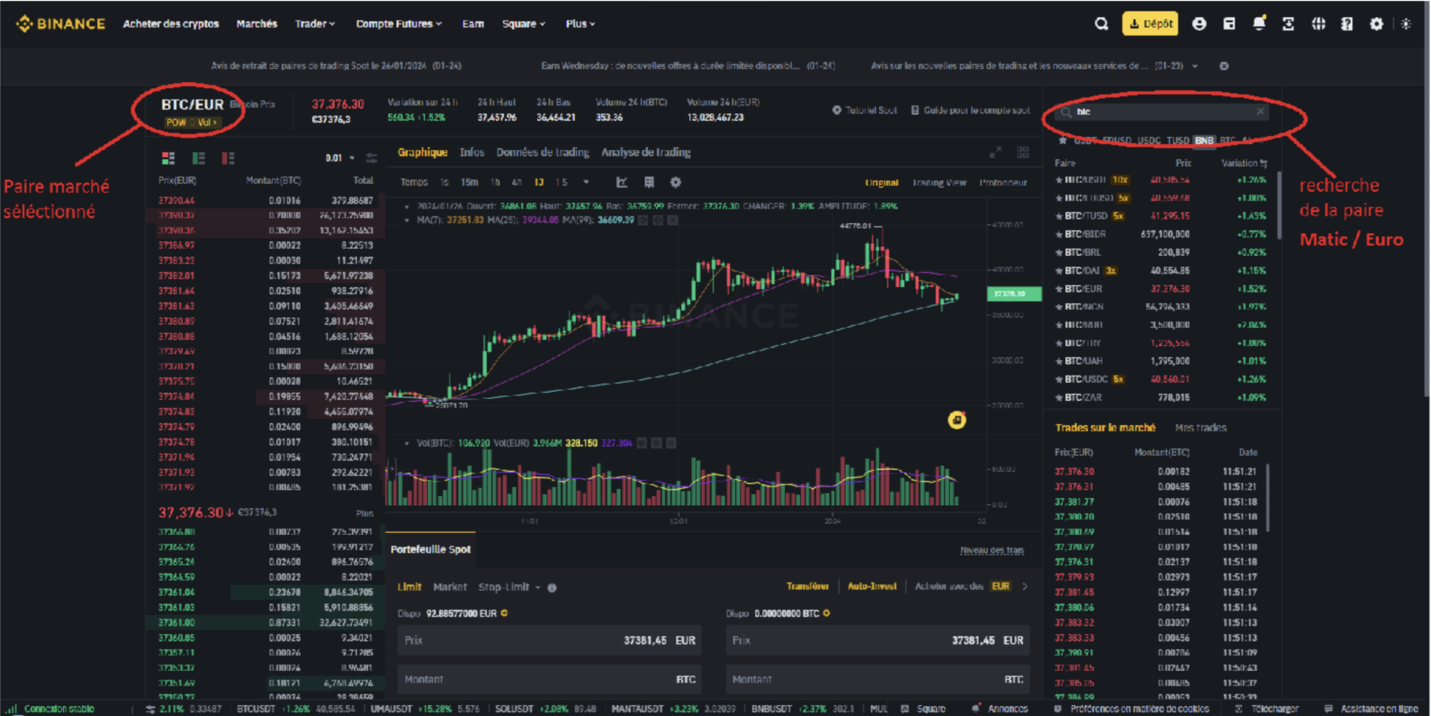Open the Marchés page
The width and height of the screenshot is (1431, 716).
[x=257, y=24]
